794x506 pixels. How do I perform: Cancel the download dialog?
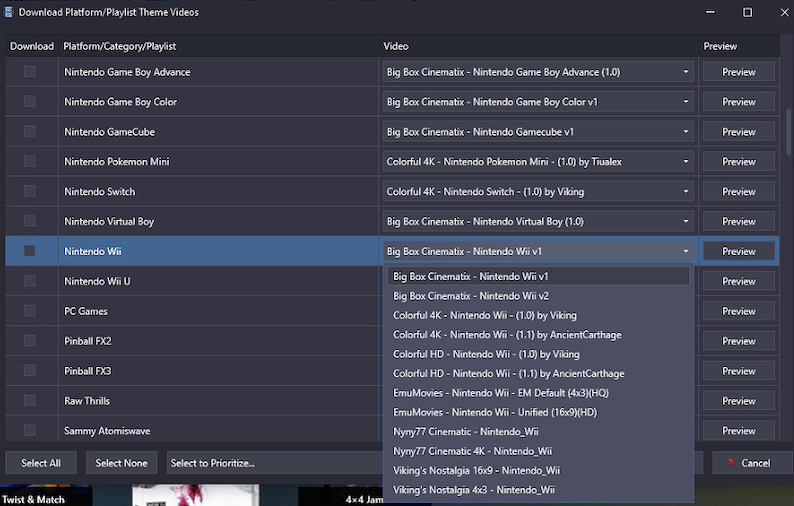click(x=750, y=463)
